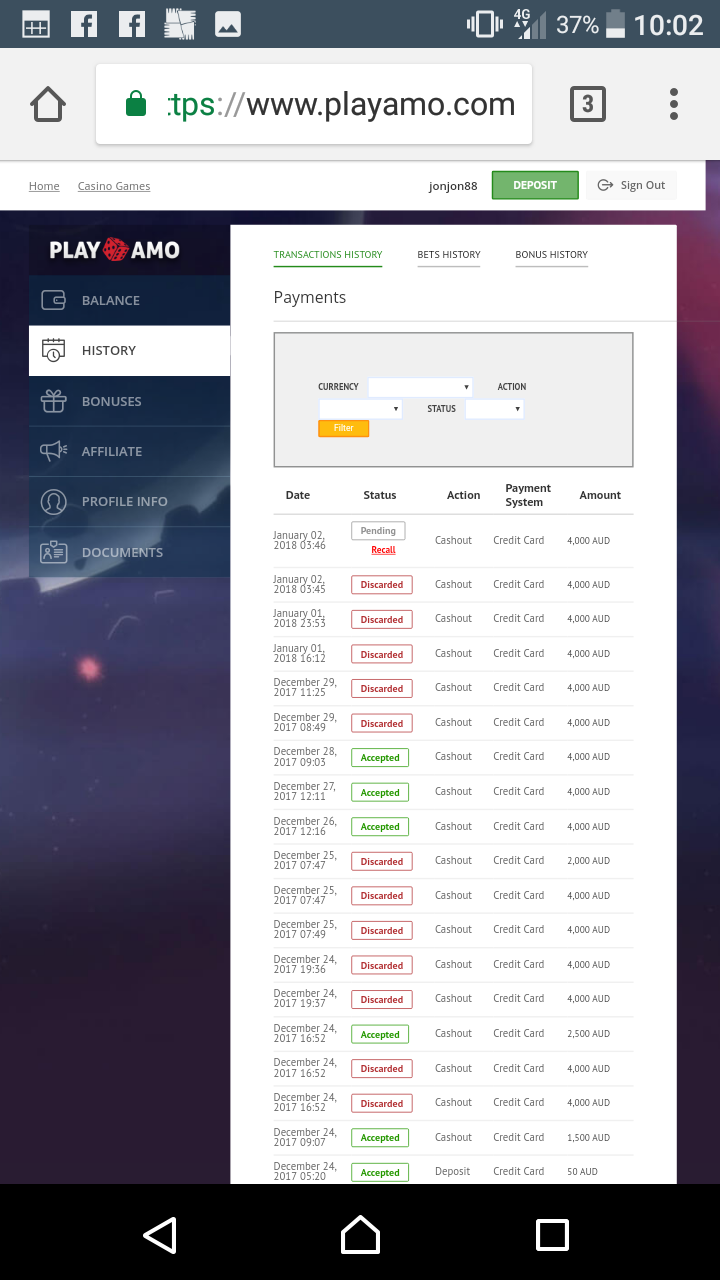This screenshot has width=720, height=1280.
Task: Tap the Android recent apps square
Action: (553, 1235)
